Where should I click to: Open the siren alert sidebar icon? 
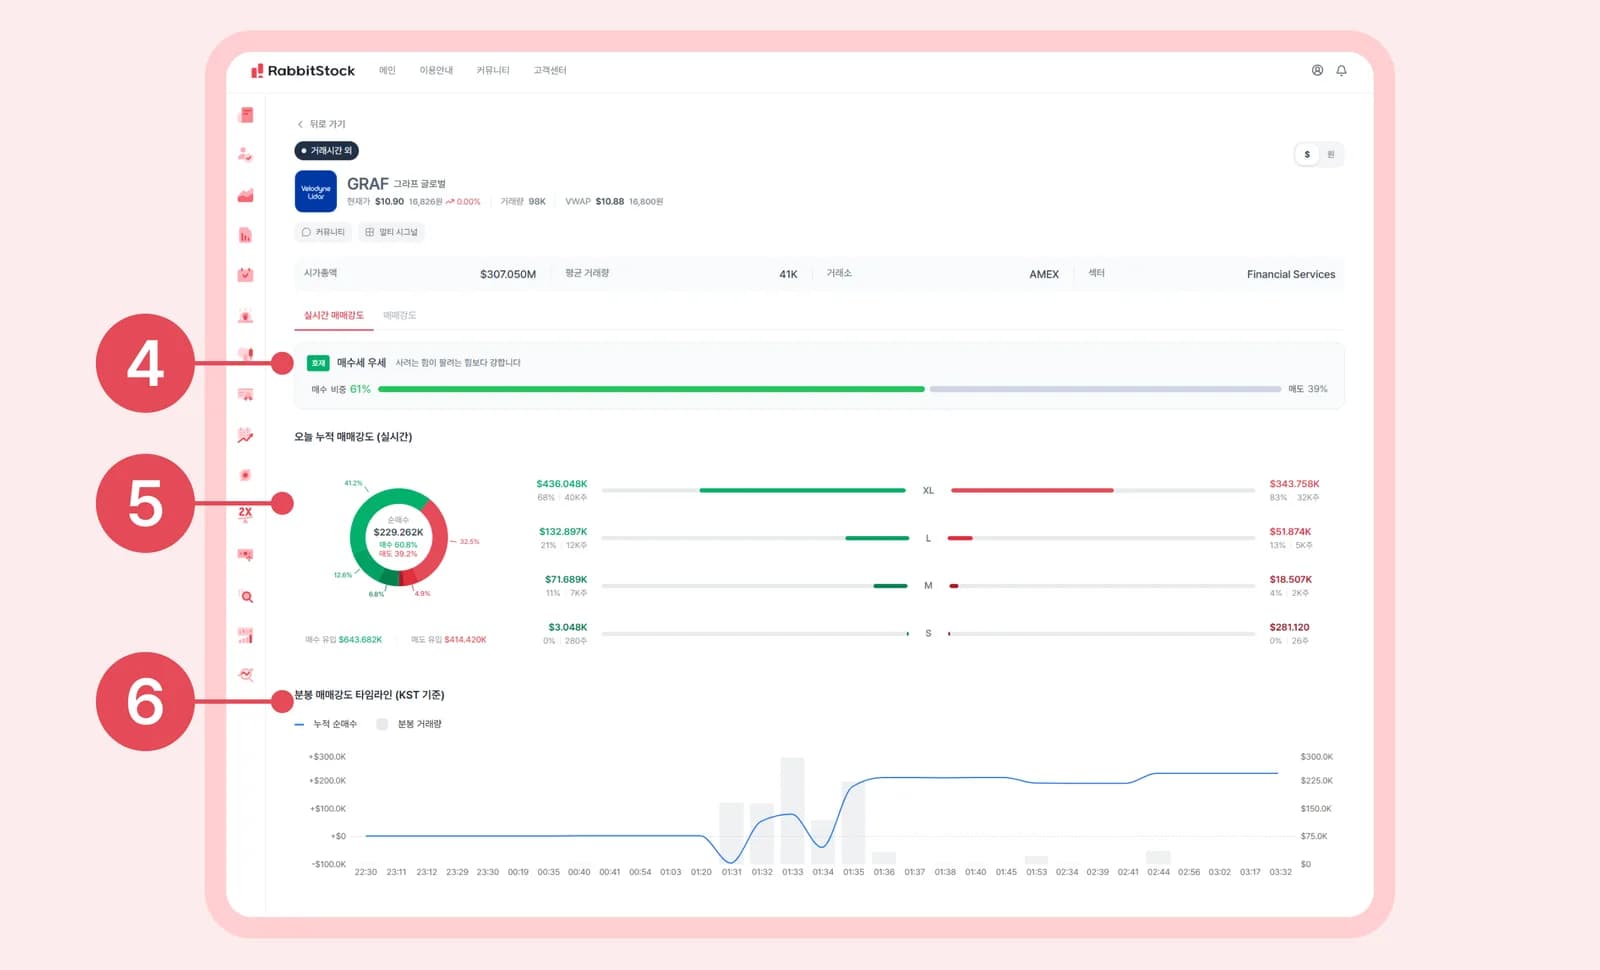(246, 316)
